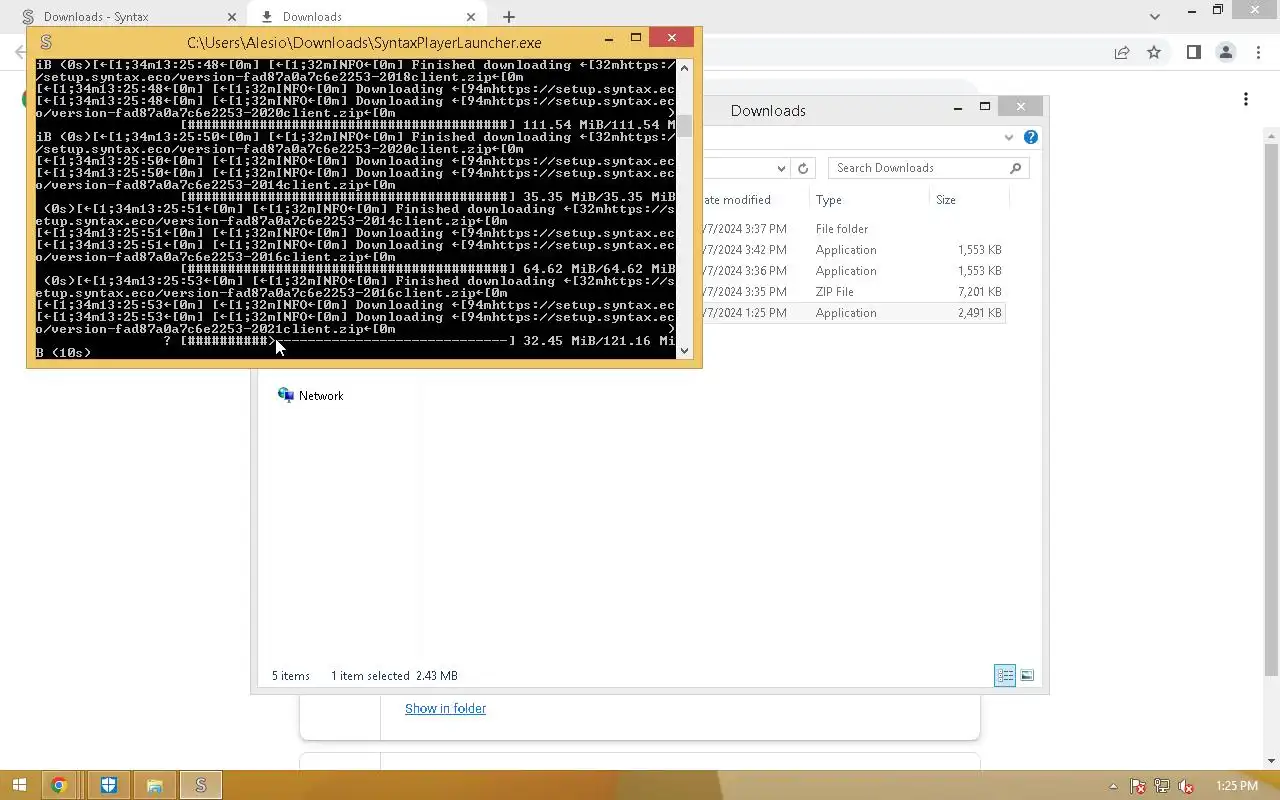Switch Explorer to Details view
Image resolution: width=1280 pixels, height=800 pixels.
pos(1005,676)
